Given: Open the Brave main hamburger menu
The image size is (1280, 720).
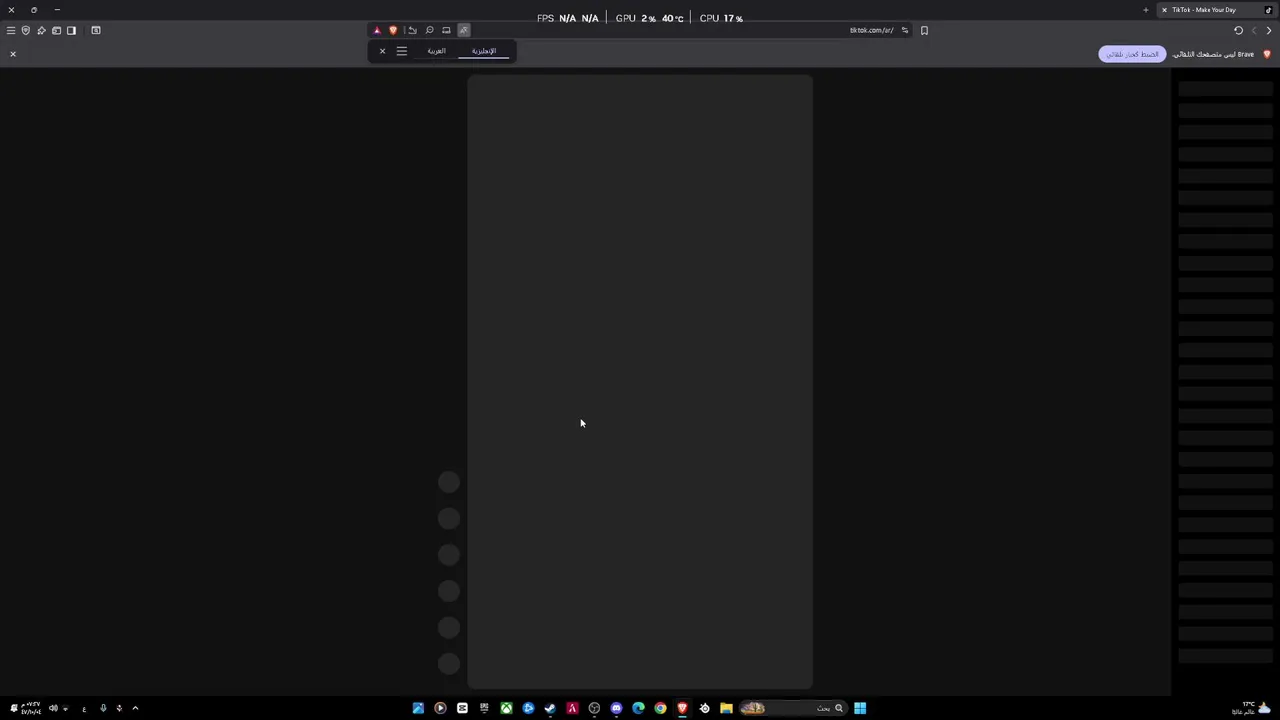Looking at the screenshot, I should point(11,30).
